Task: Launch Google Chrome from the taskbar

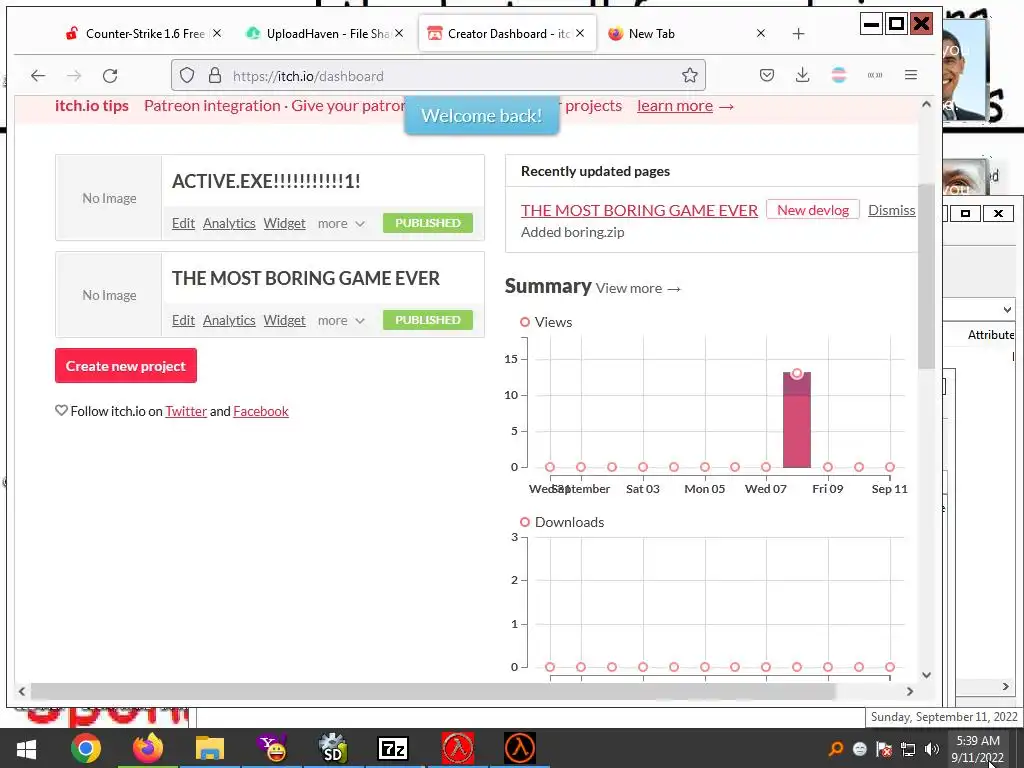Action: (86, 748)
